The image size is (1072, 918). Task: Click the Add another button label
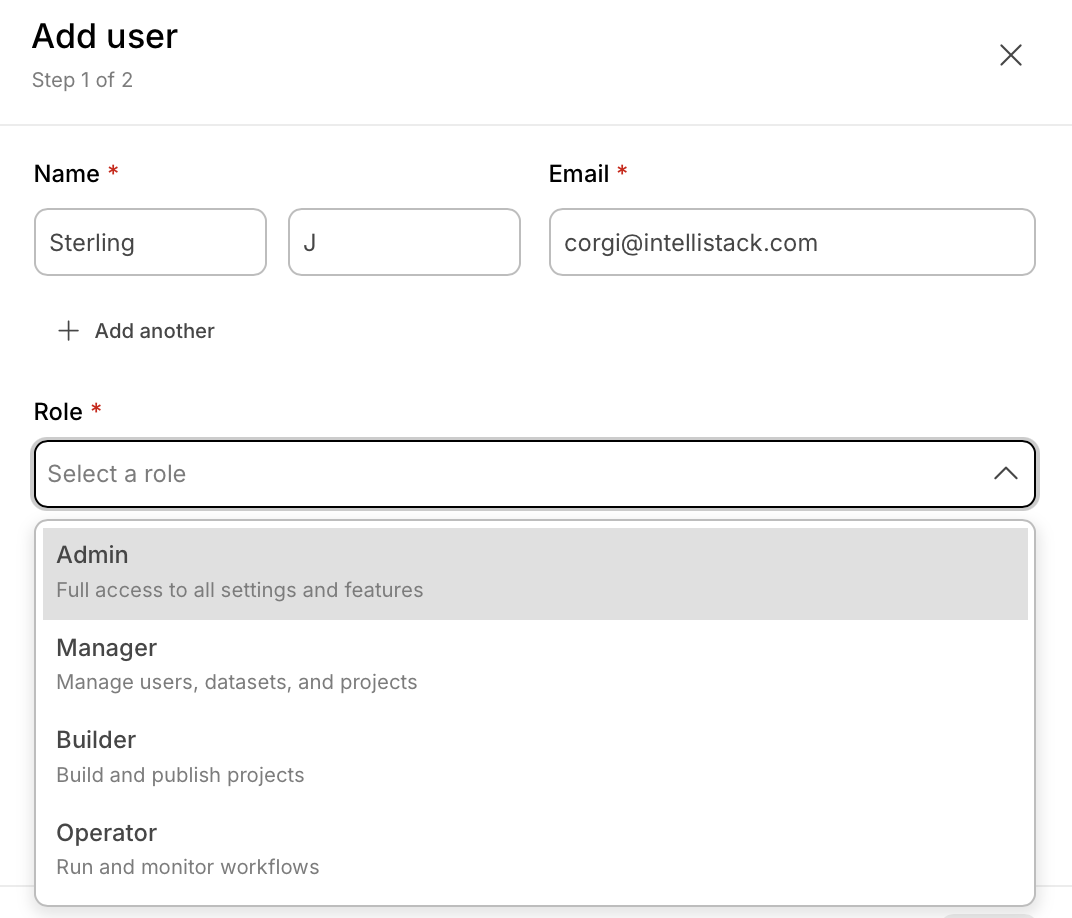coord(154,331)
